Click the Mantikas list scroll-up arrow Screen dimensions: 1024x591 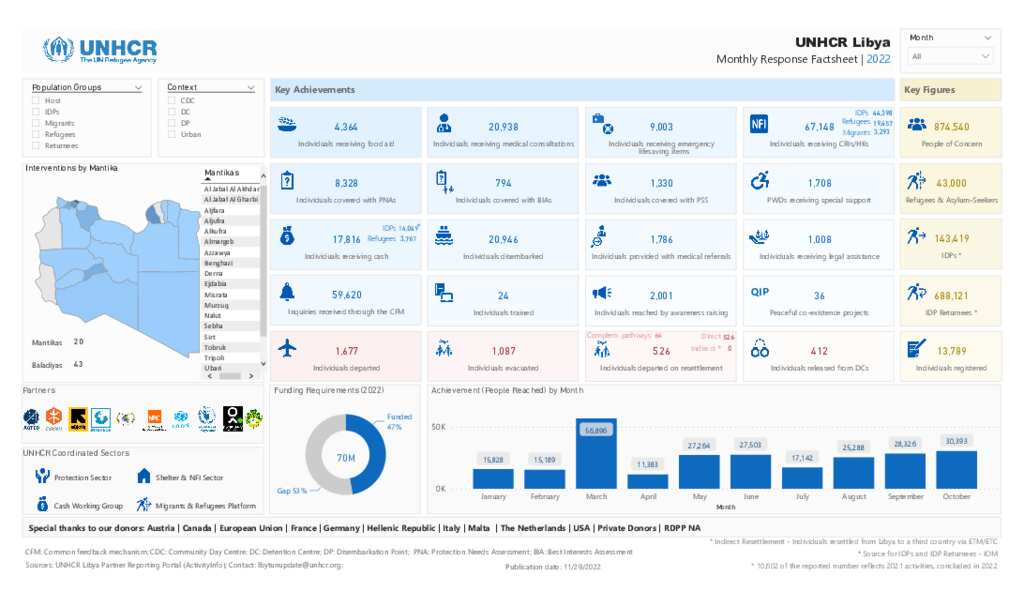point(263,176)
